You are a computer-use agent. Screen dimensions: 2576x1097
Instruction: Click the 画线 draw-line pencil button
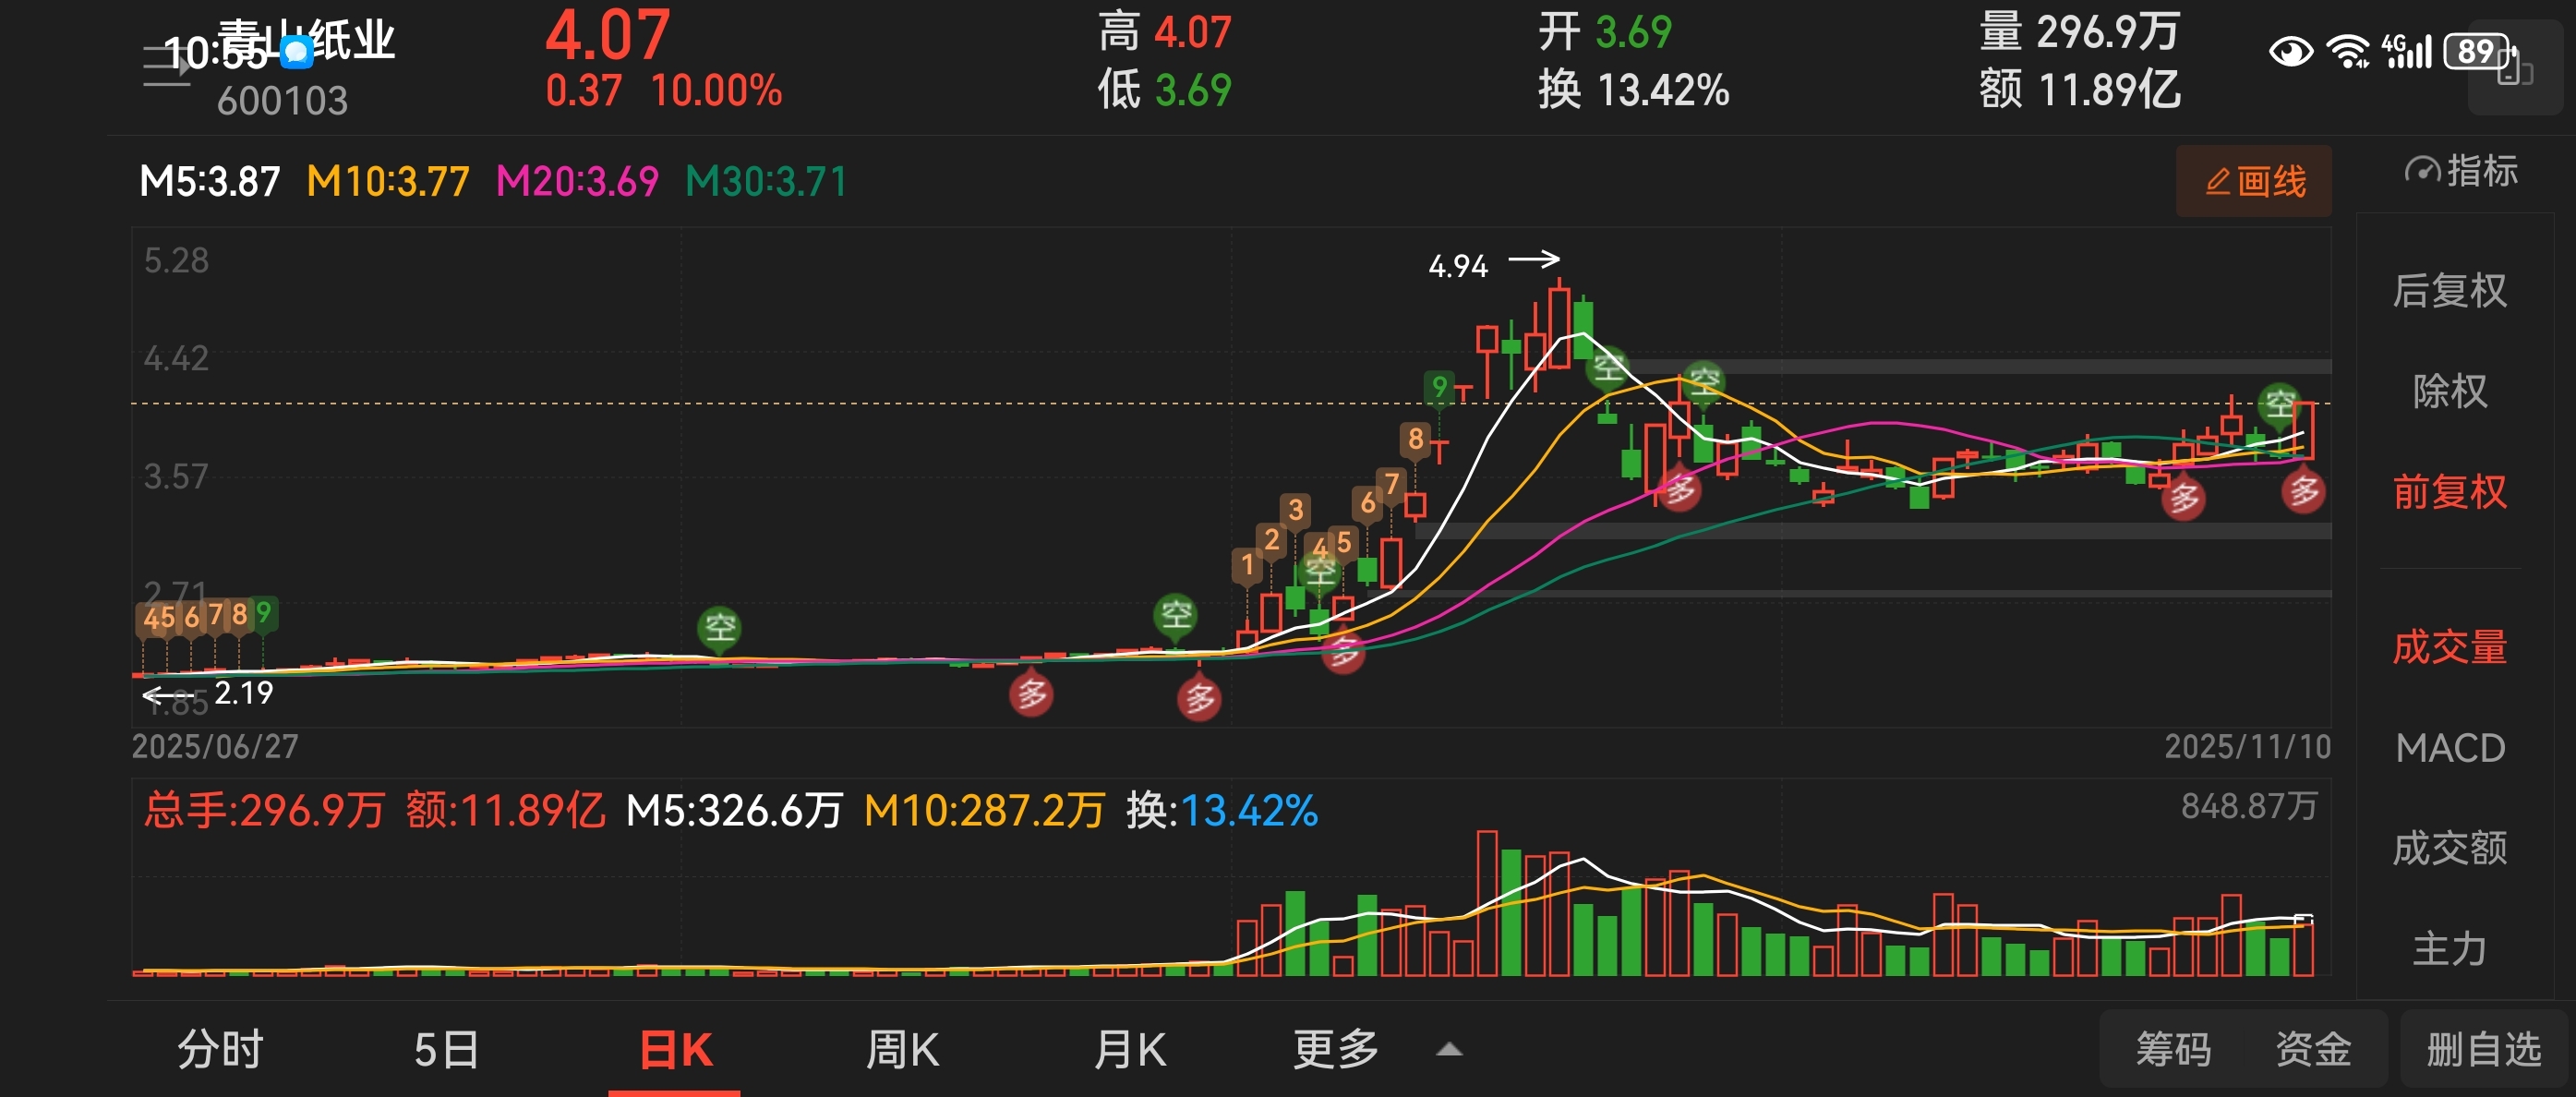point(2254,182)
